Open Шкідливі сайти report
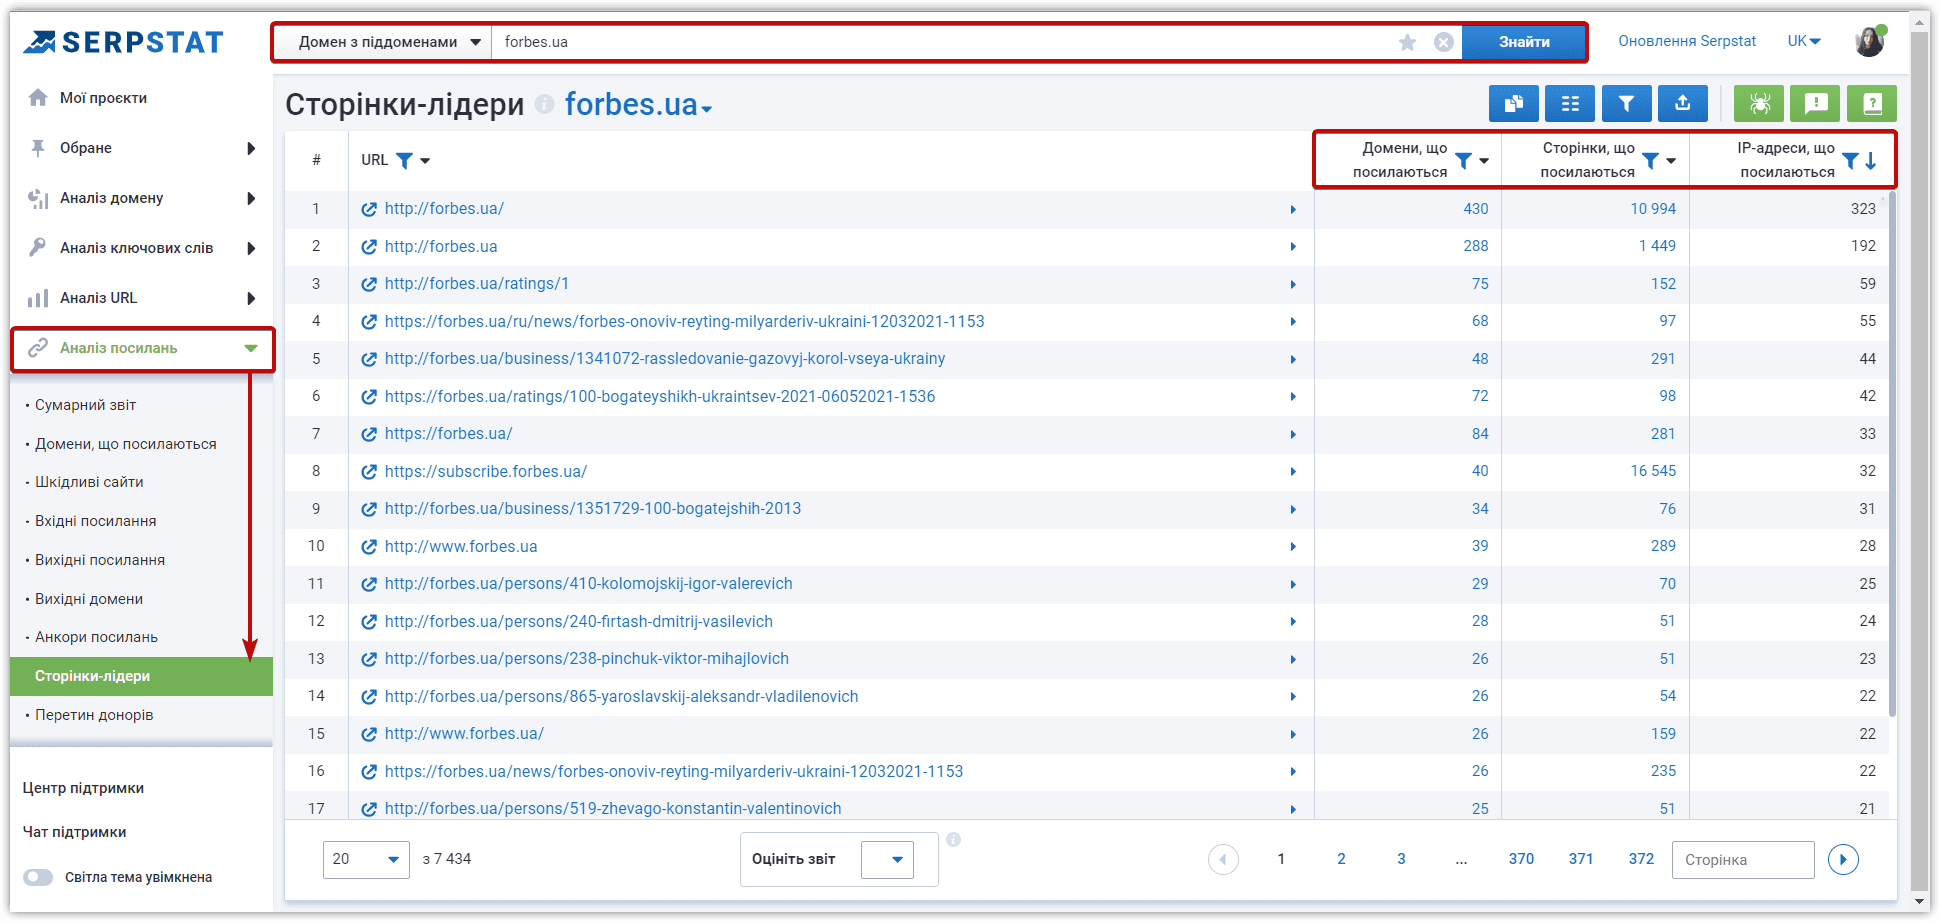The height and width of the screenshot is (922, 1940). tap(89, 482)
